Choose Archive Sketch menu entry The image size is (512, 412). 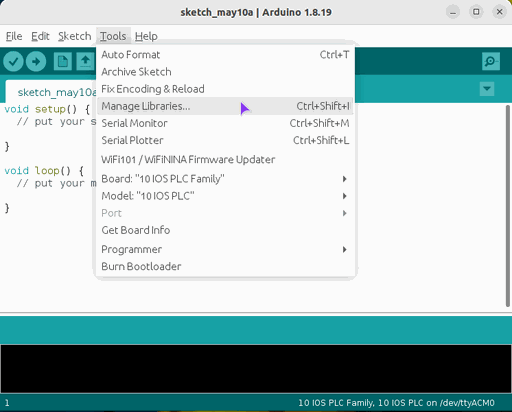[225, 72]
